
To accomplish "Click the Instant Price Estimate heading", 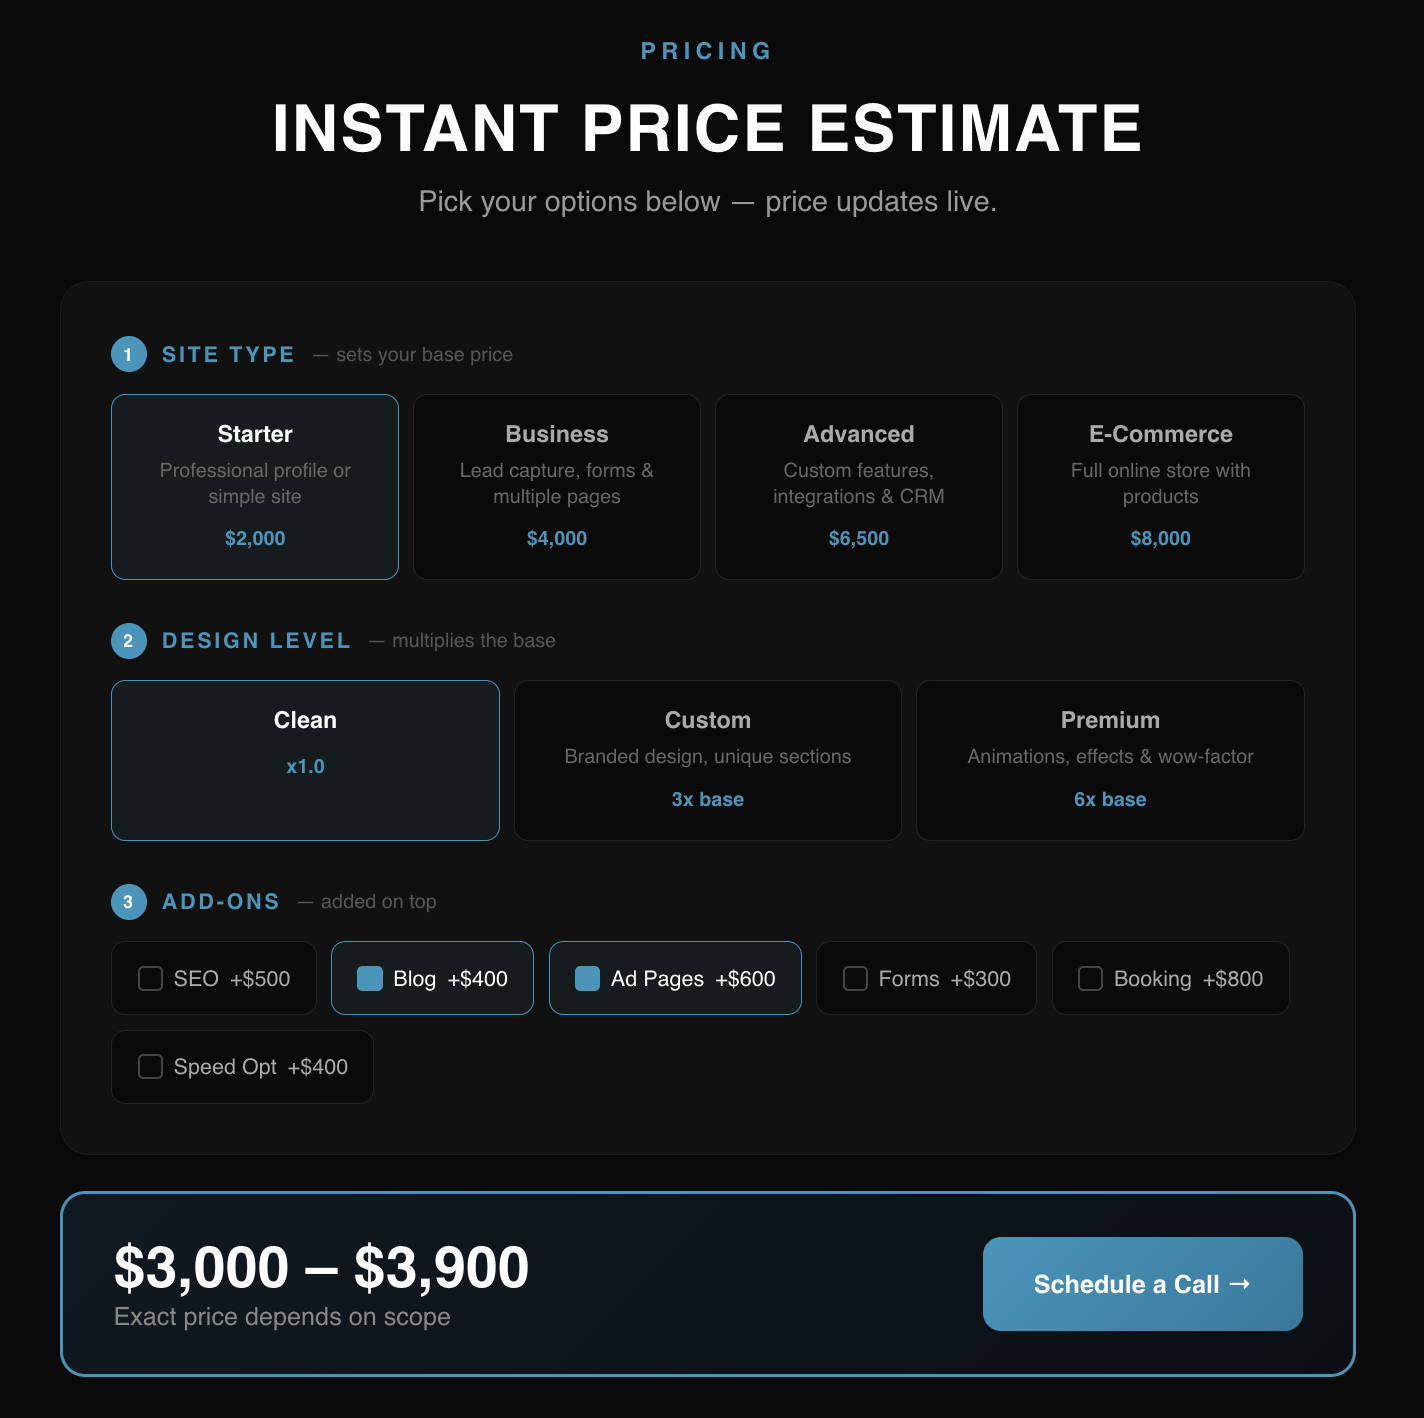I will (707, 128).
